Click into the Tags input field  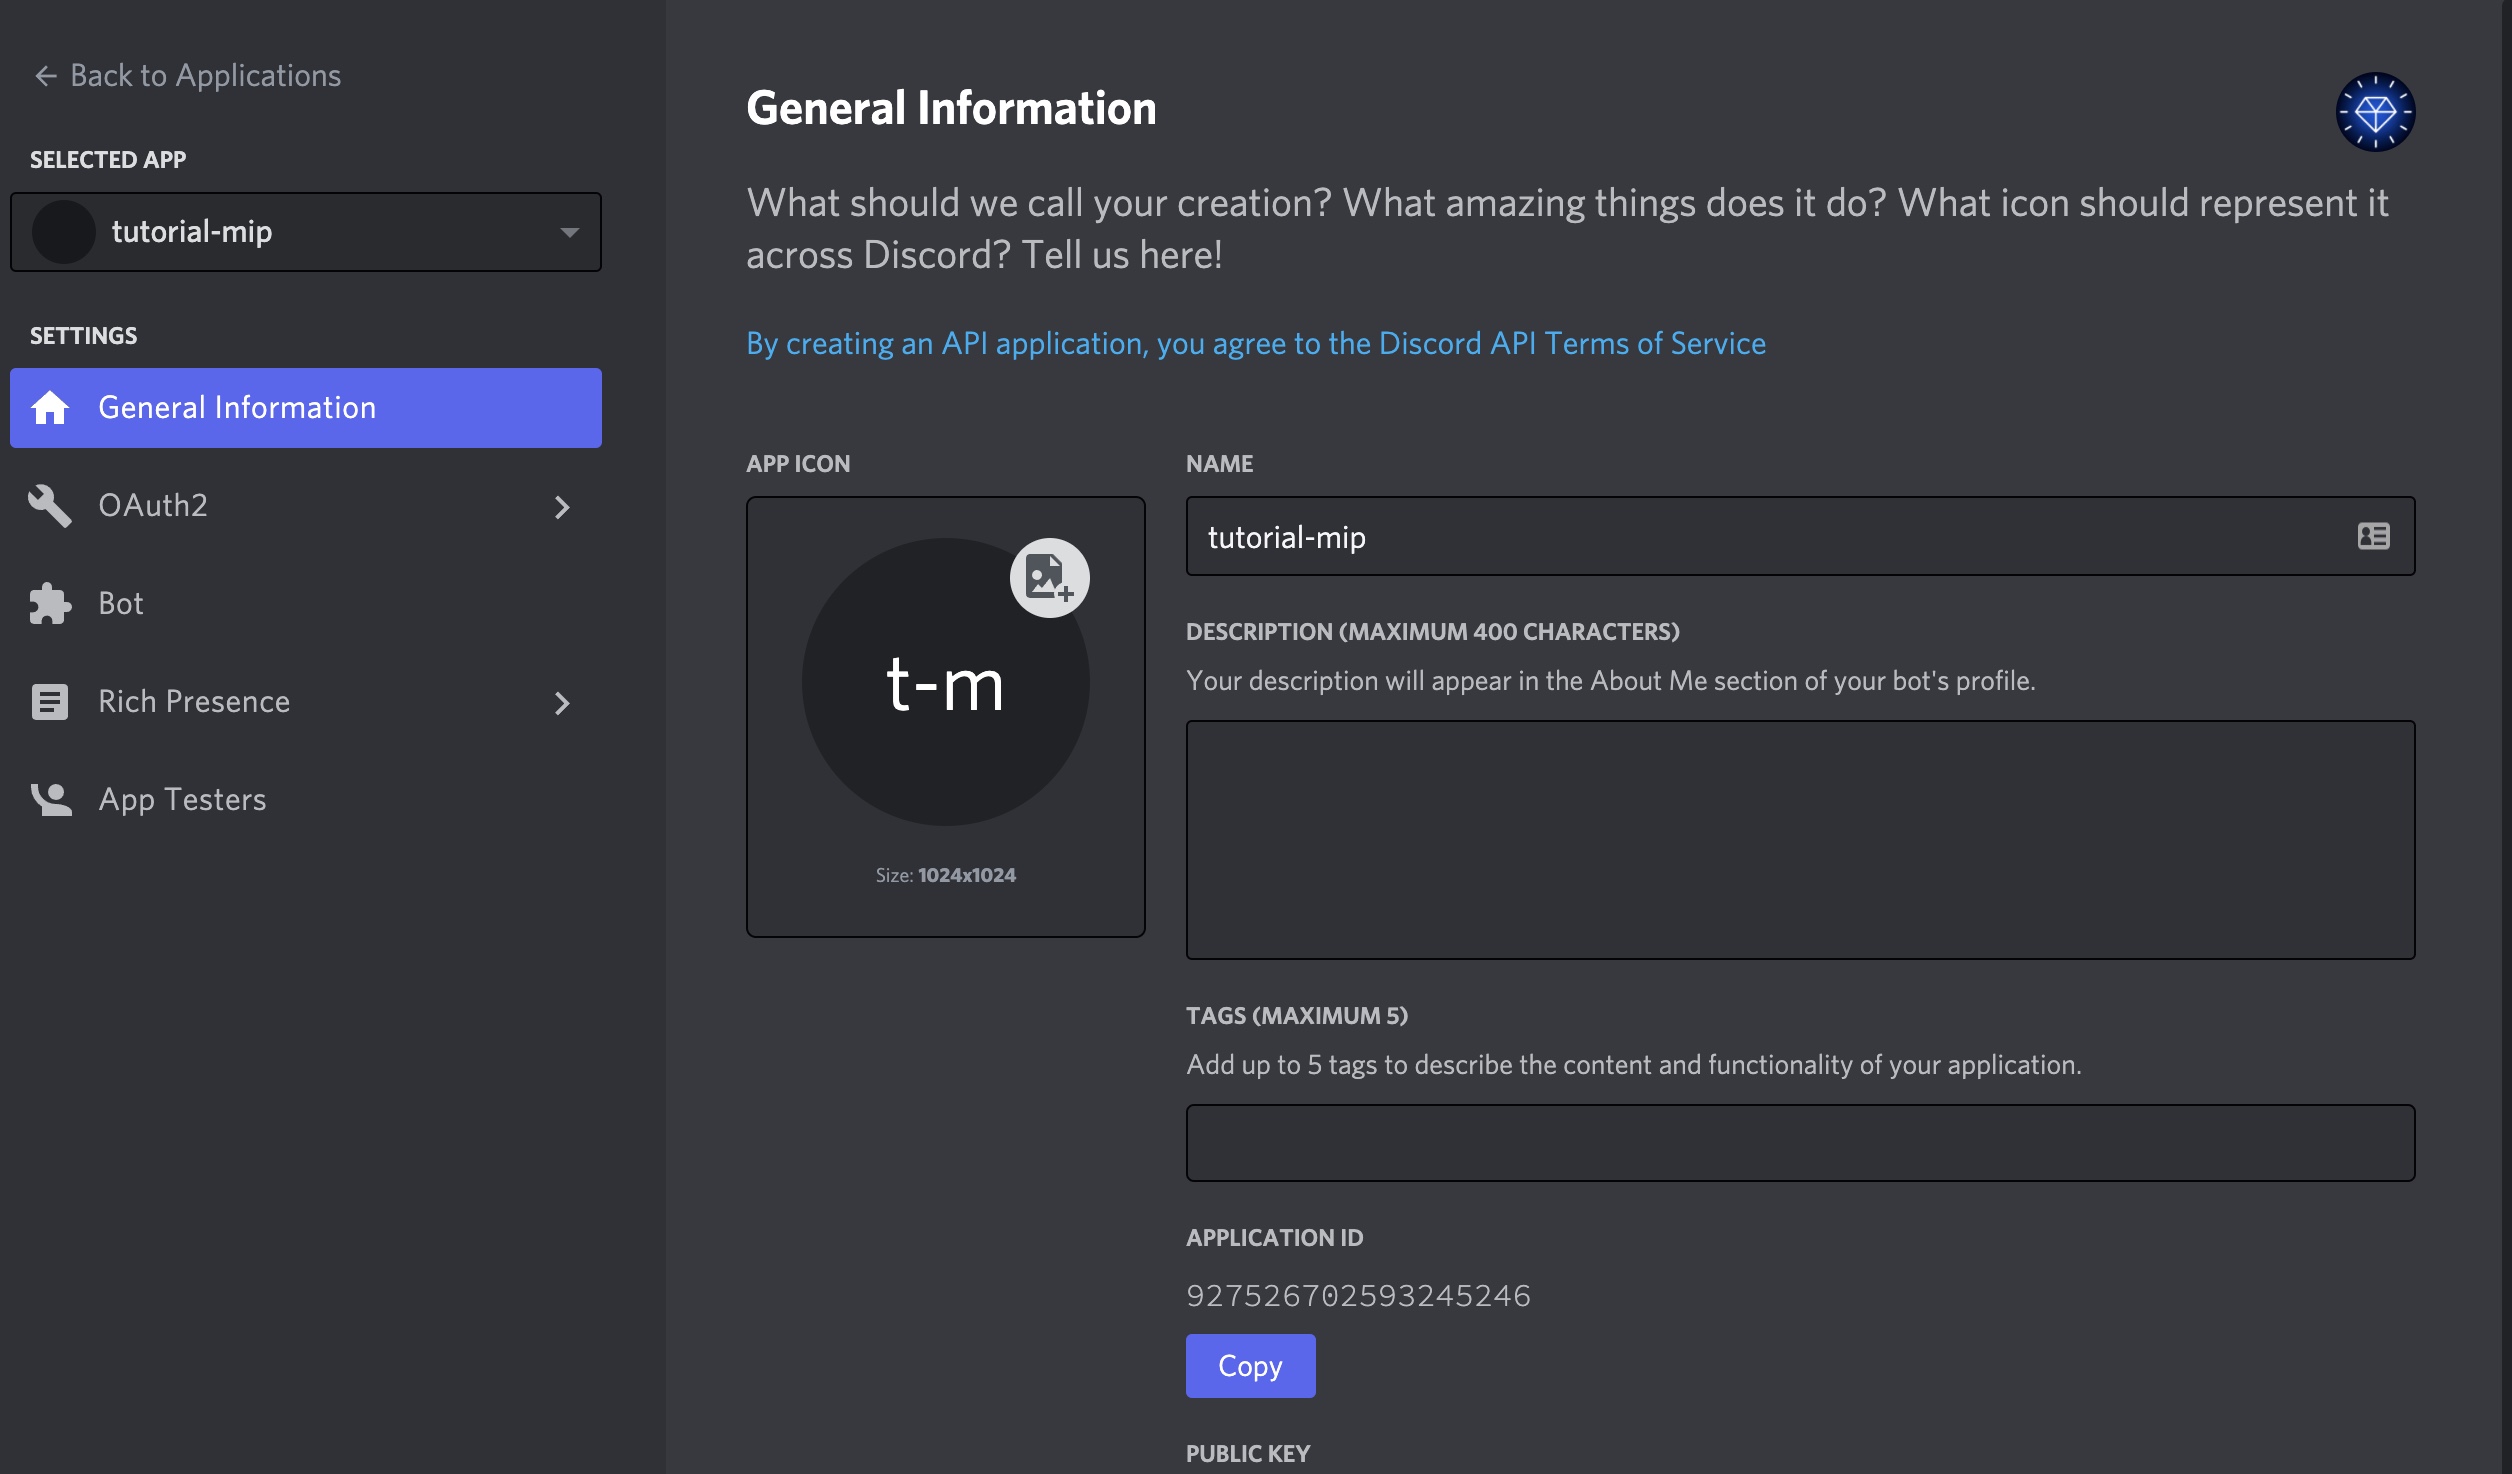(1800, 1143)
